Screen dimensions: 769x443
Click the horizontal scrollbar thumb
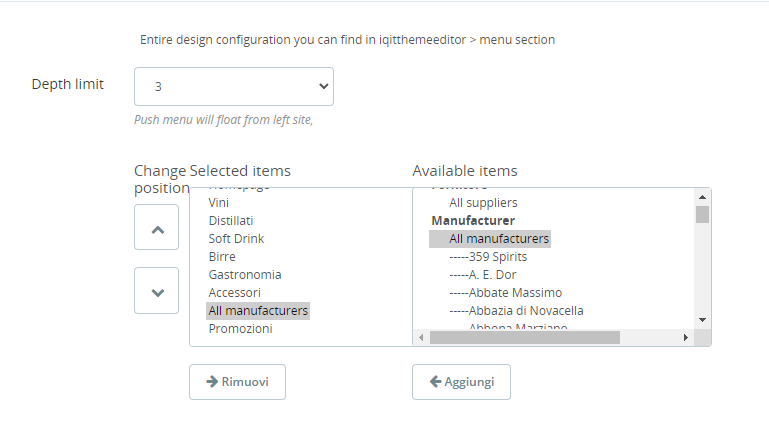click(x=525, y=338)
